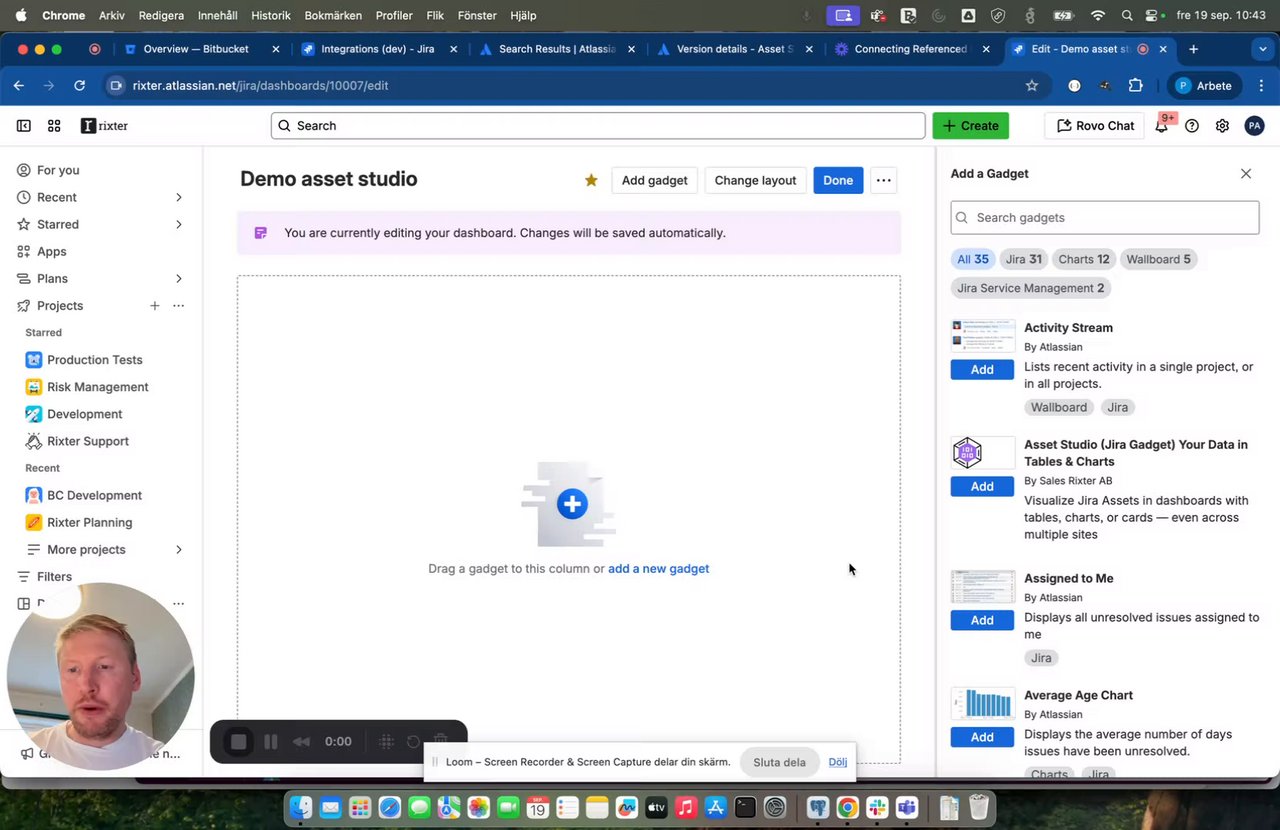Filter gadgets by Wallboard 5
This screenshot has height=830, width=1280.
(1158, 260)
